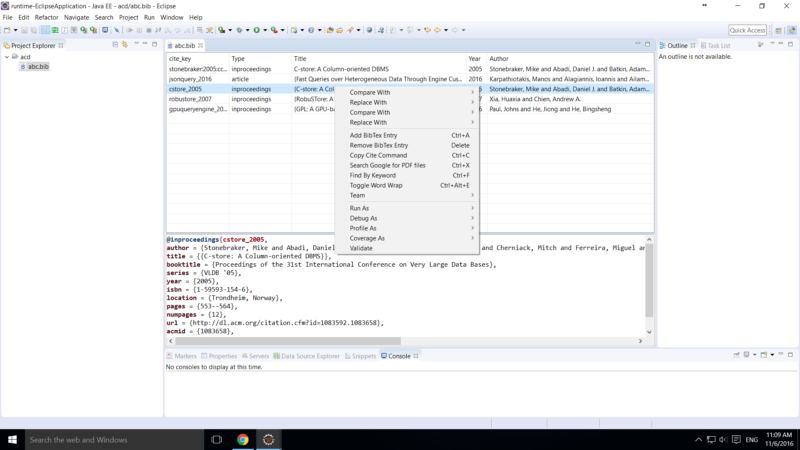Choose Validate in context menu
The width and height of the screenshot is (800, 450).
click(409, 248)
